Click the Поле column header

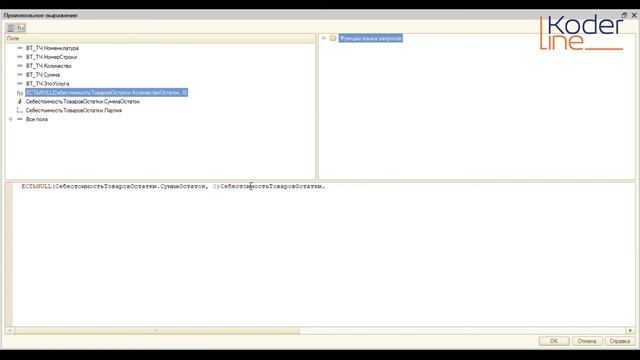[x=160, y=38]
